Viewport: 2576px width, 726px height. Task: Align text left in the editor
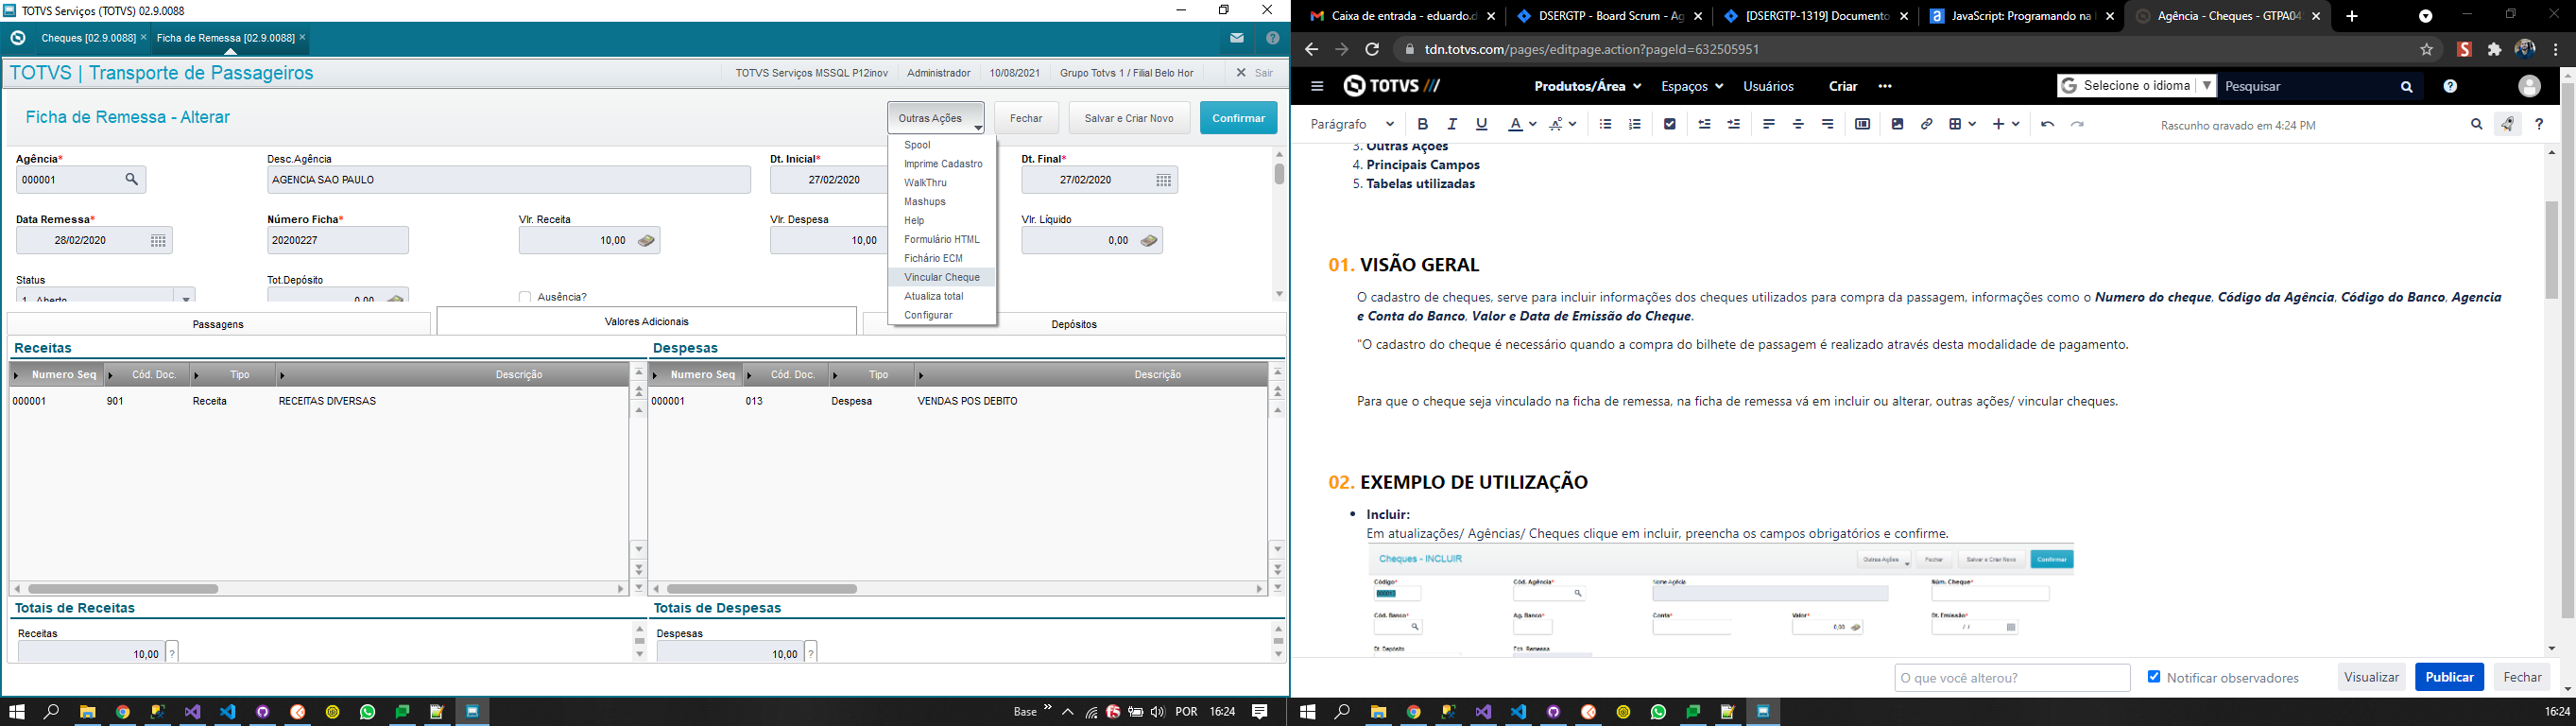click(x=1769, y=124)
